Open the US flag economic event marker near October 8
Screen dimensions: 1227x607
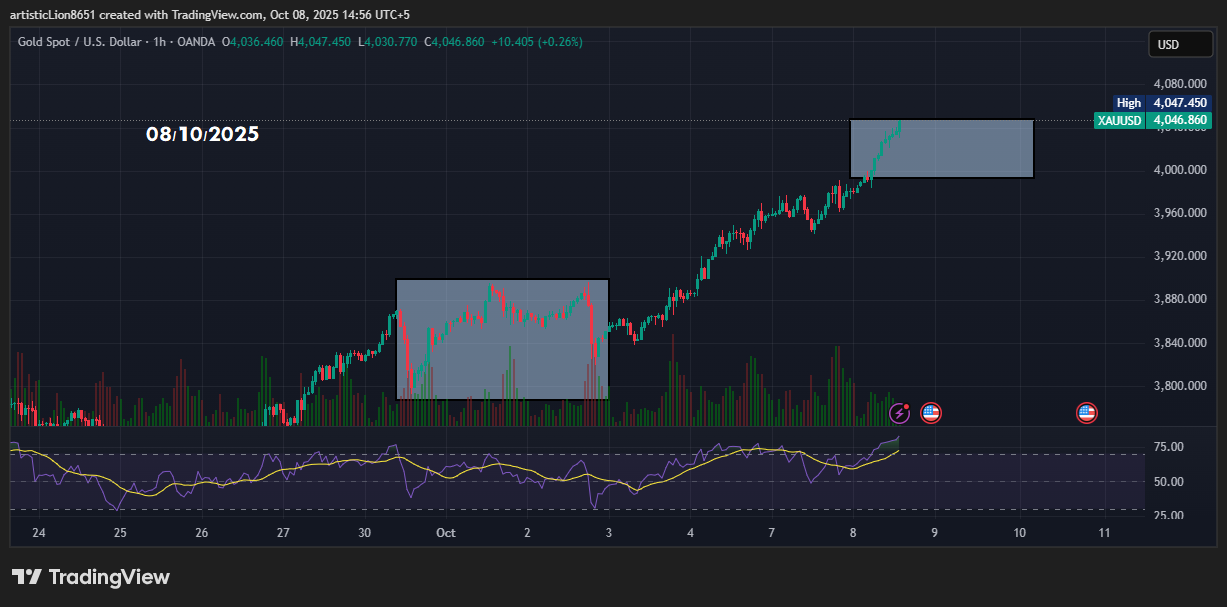click(931, 412)
